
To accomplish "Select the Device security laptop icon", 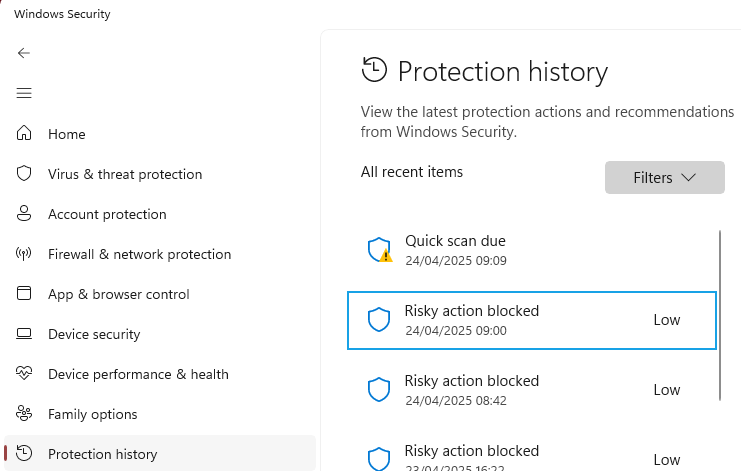I will point(24,334).
